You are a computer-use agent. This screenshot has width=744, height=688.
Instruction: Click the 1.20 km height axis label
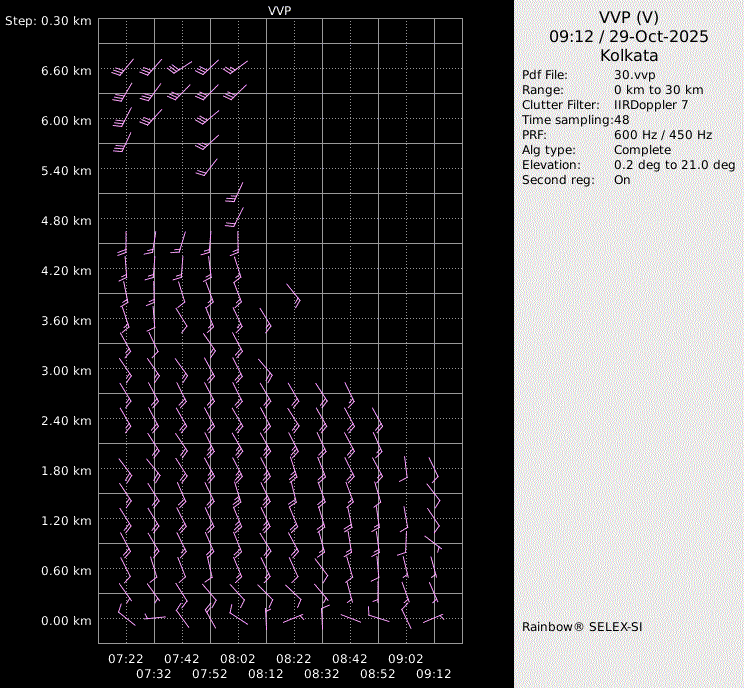tap(67, 521)
